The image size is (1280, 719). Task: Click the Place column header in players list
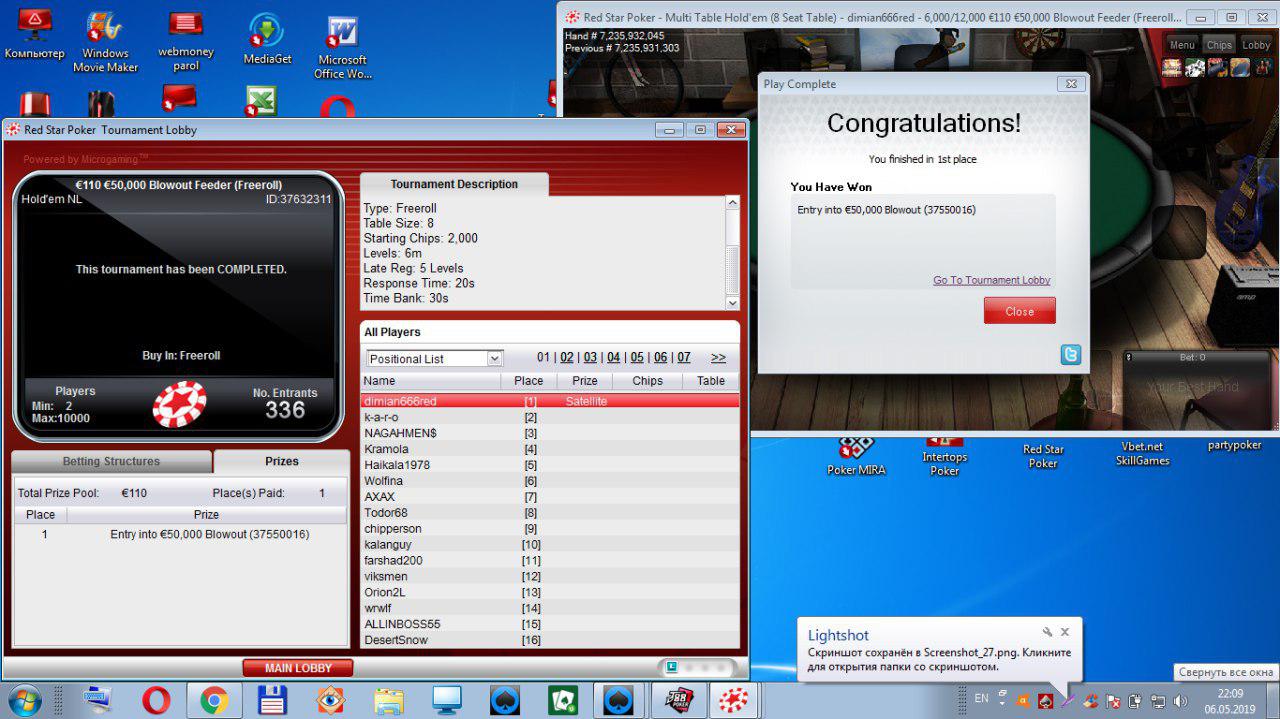tap(528, 381)
